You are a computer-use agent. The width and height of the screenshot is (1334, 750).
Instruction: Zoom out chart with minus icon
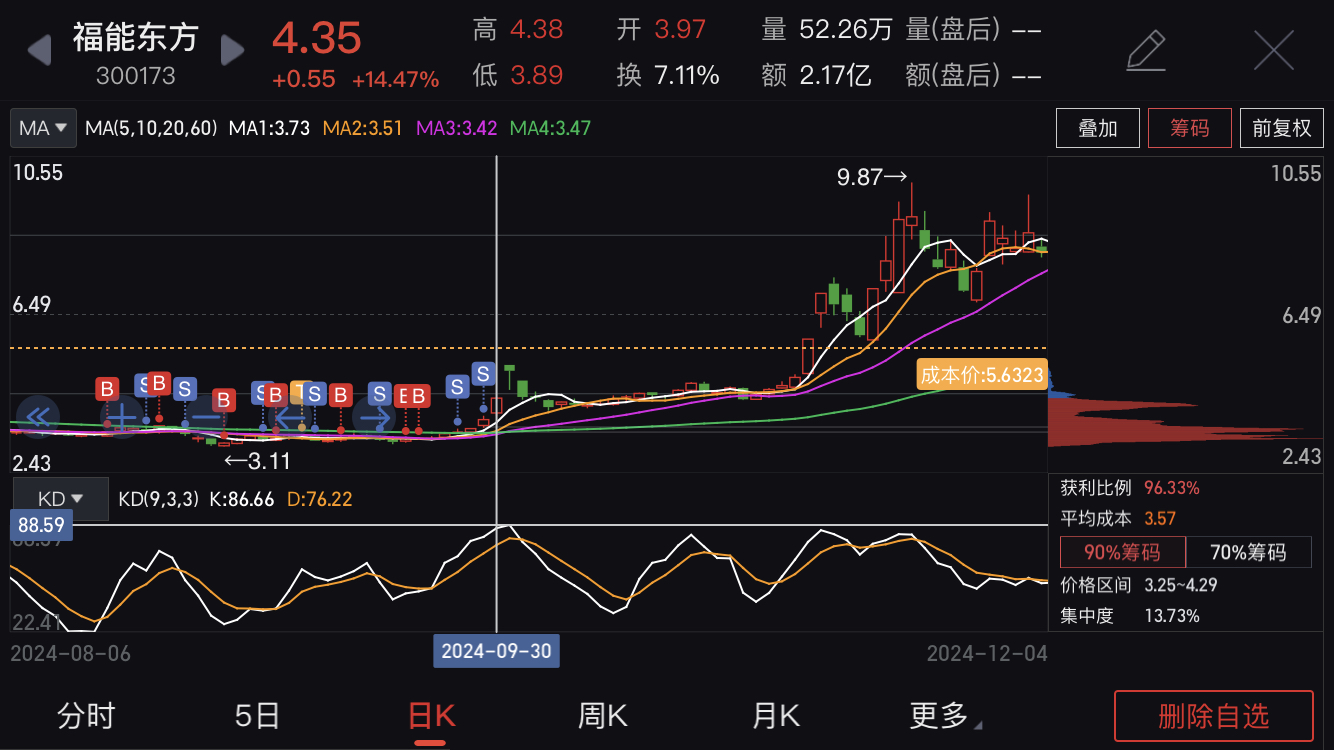point(206,416)
